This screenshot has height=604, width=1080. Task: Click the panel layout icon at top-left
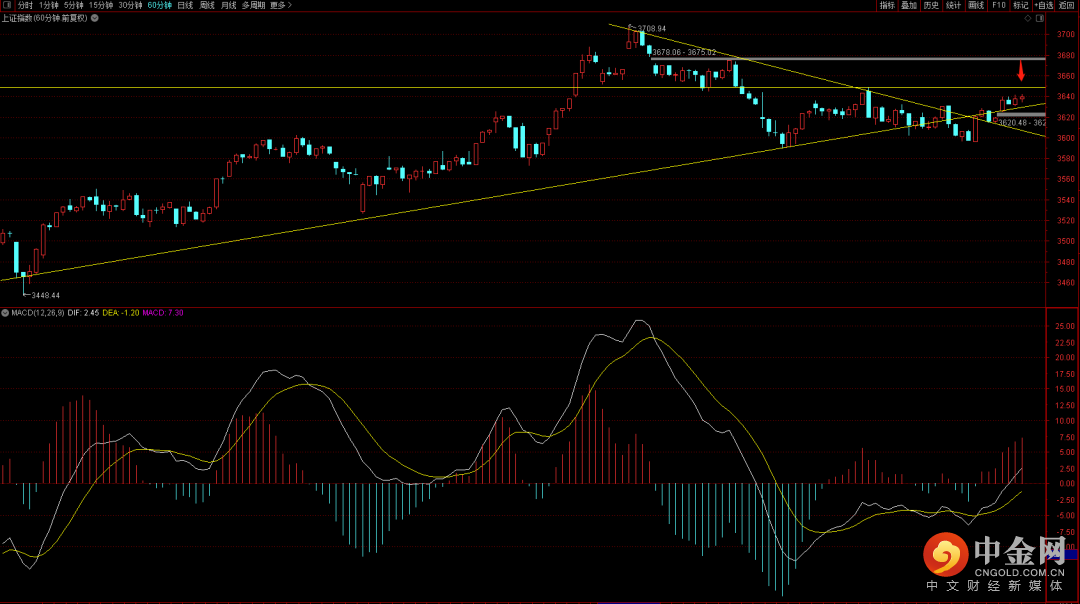tap(7, 5)
